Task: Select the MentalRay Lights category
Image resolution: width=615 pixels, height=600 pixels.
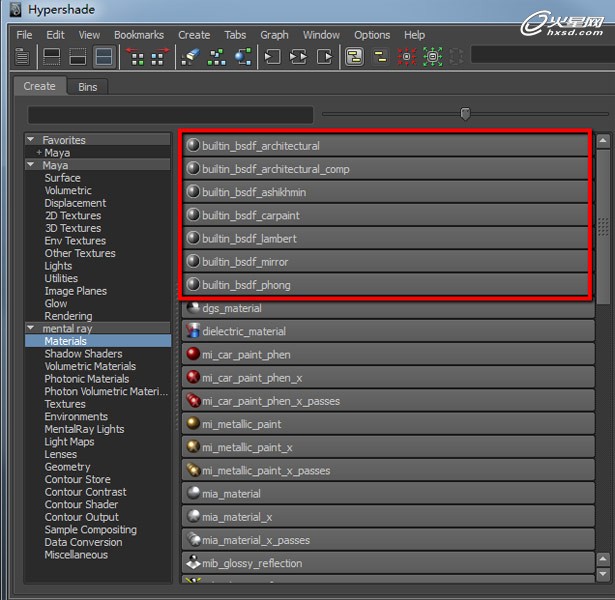Action: (x=84, y=429)
